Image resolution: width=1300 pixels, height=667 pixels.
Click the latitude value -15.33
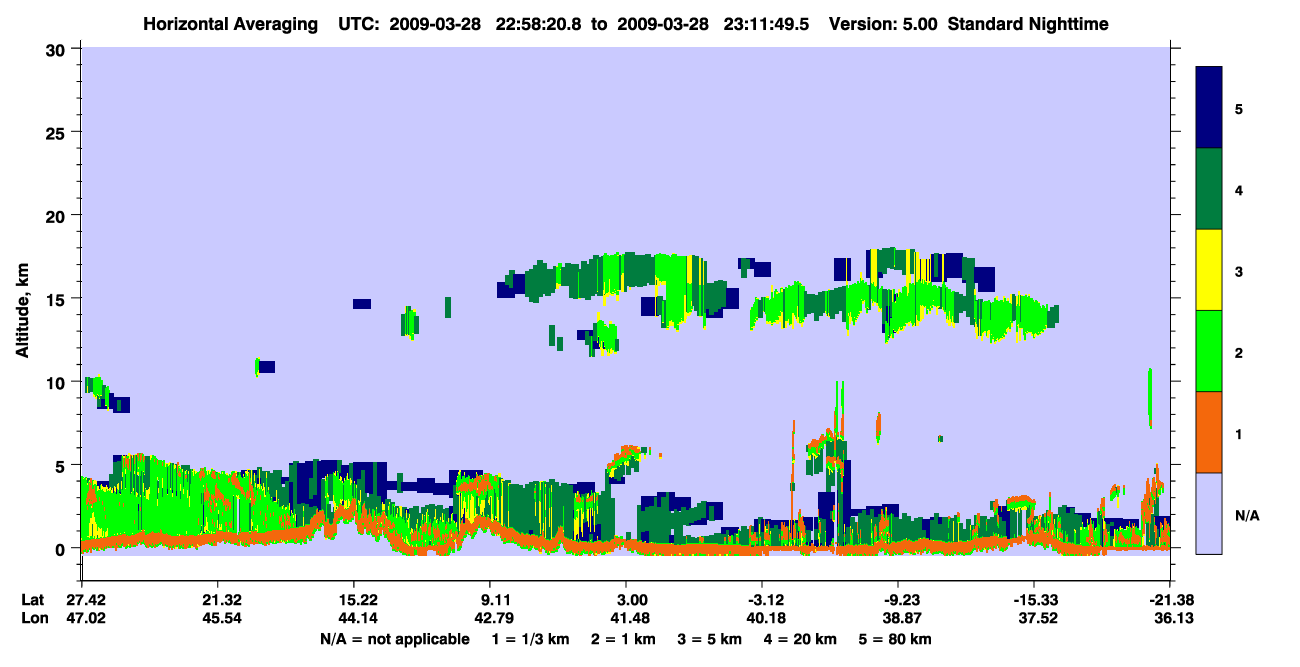(1034, 600)
